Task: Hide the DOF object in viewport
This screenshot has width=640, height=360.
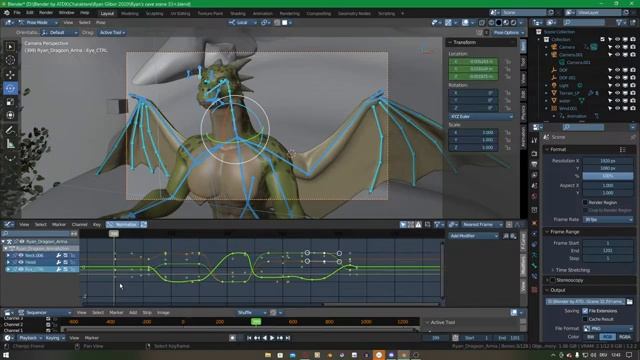Action: [x=618, y=70]
